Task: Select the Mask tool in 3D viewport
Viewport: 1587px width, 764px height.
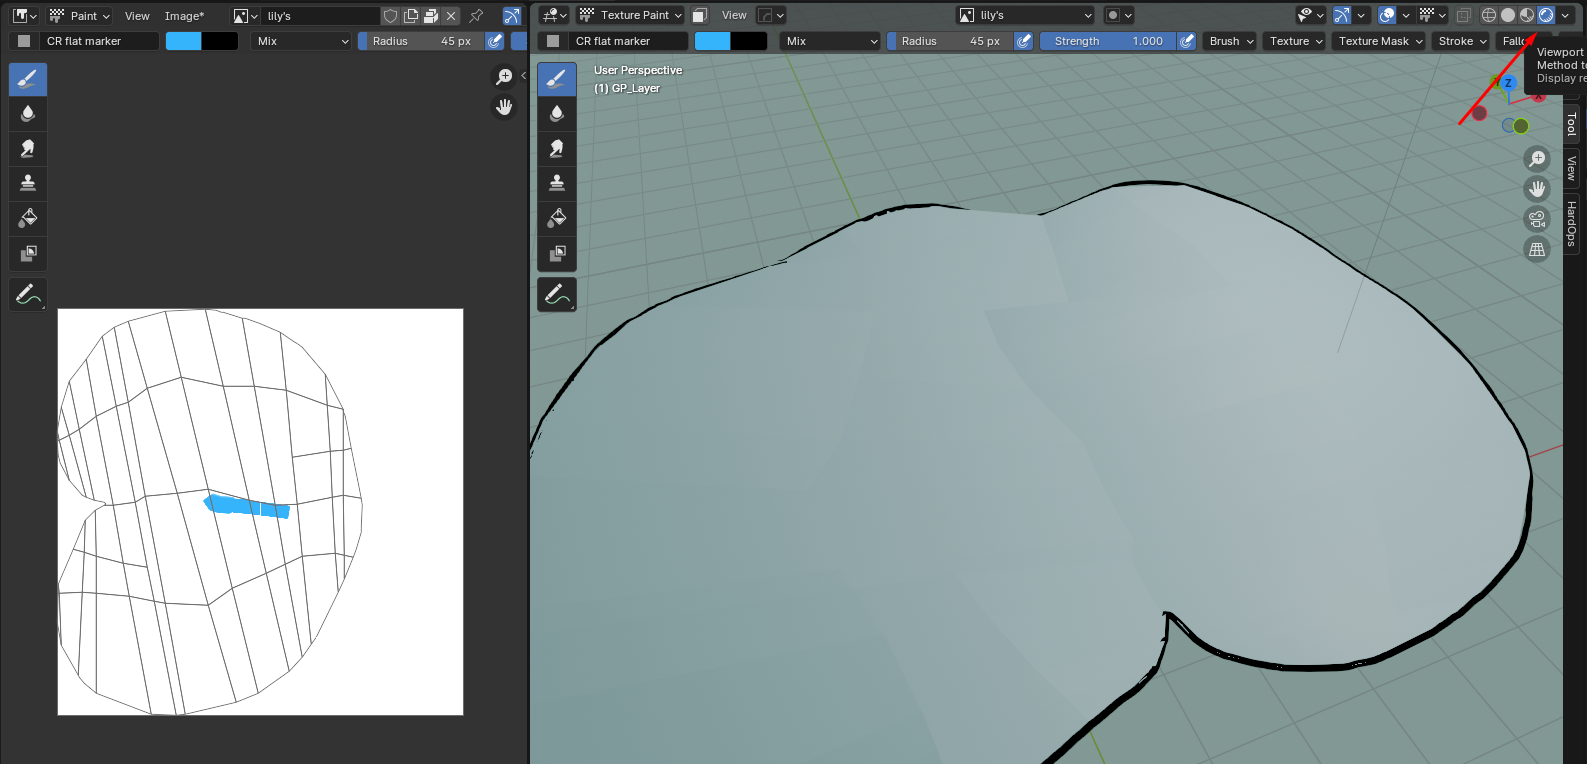Action: [557, 253]
